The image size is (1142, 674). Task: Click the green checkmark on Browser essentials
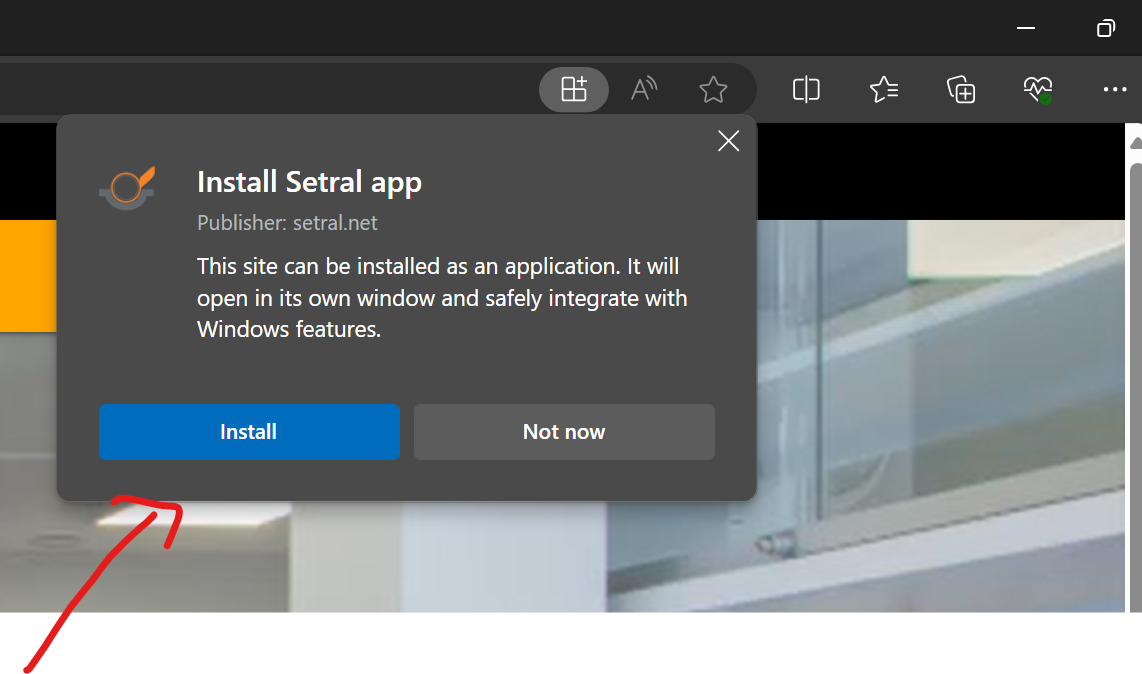click(1047, 98)
